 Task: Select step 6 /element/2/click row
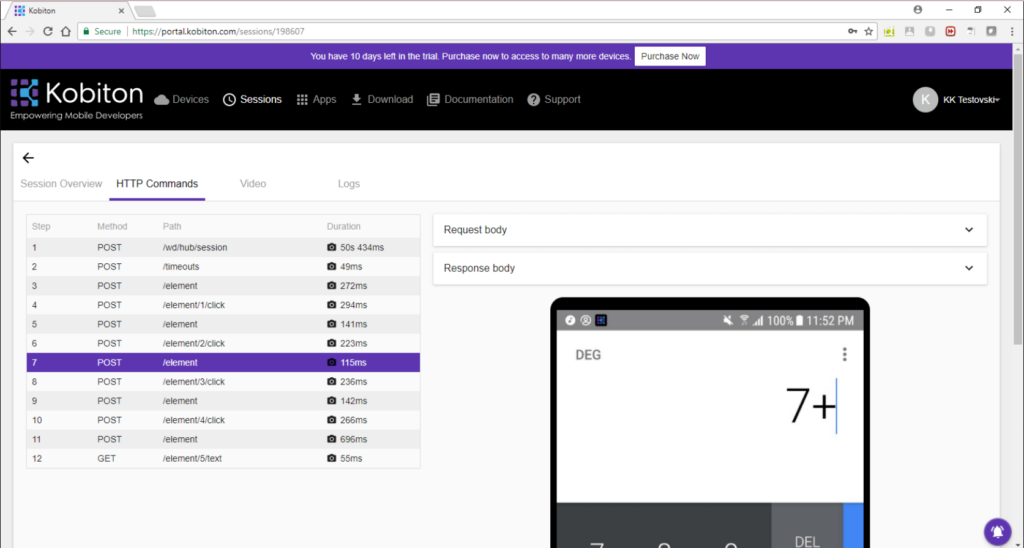click(223, 344)
